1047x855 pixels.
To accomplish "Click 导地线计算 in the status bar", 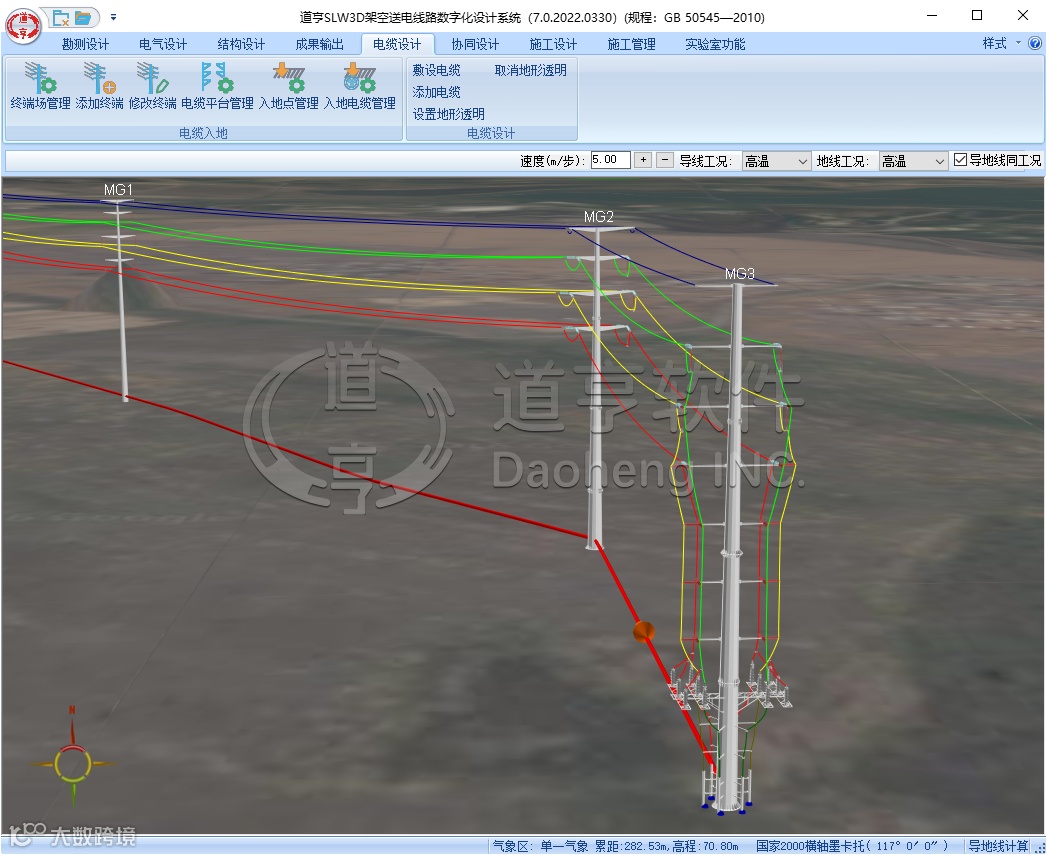I will click(999, 846).
